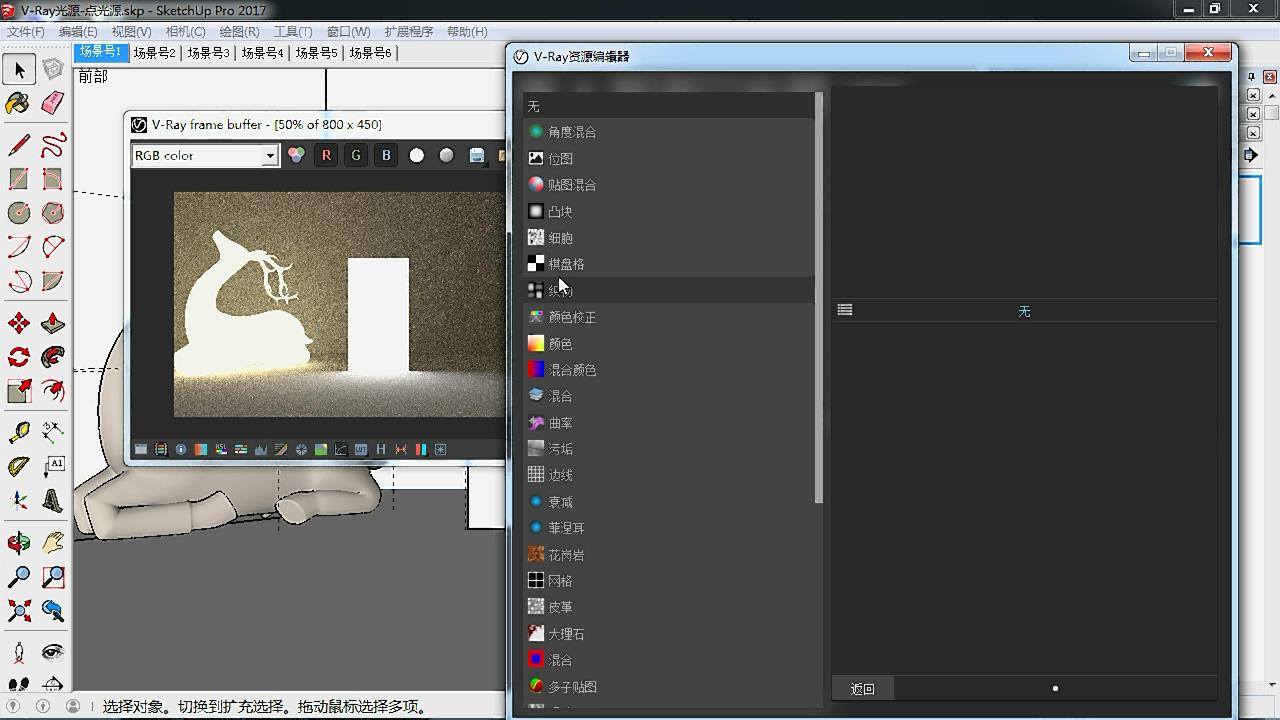The height and width of the screenshot is (720, 1280).
Task: Choose 棋盘格 texture from the list
Action: (x=566, y=264)
